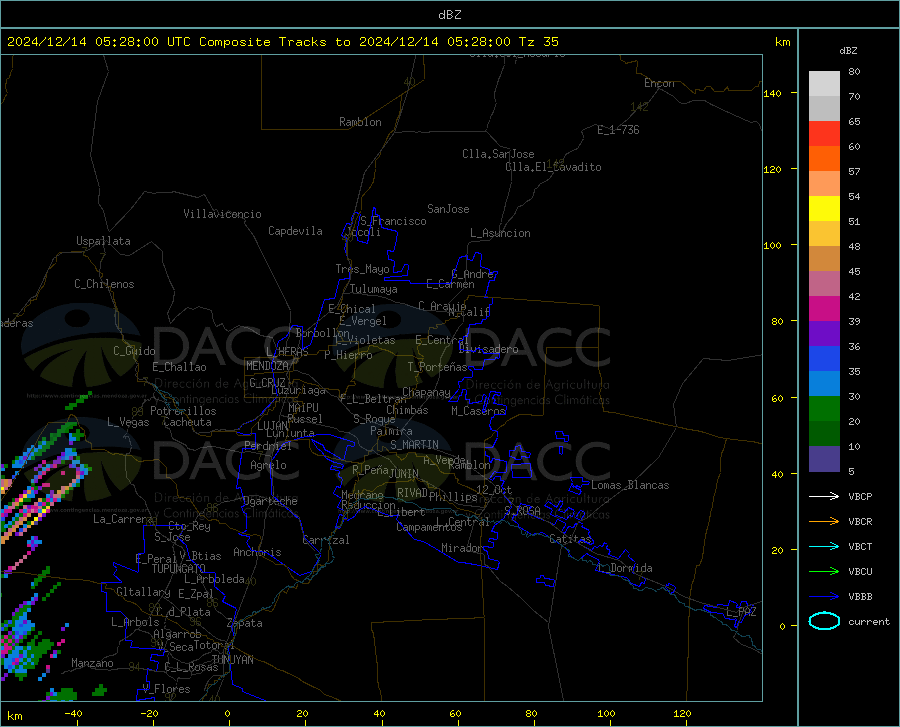Click the blue VBBB arrow in legend
Viewport: 900px width, 727px height.
click(x=824, y=597)
